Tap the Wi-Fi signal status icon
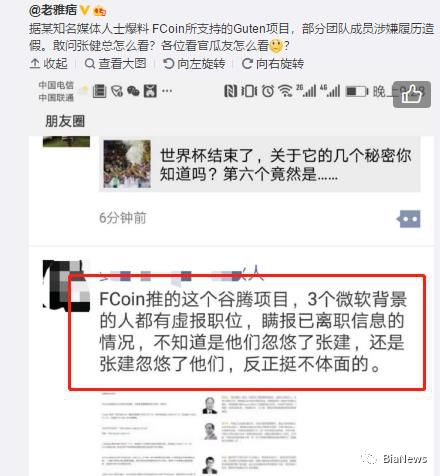Image resolution: width=440 pixels, height=476 pixels. pyautogui.click(x=286, y=91)
